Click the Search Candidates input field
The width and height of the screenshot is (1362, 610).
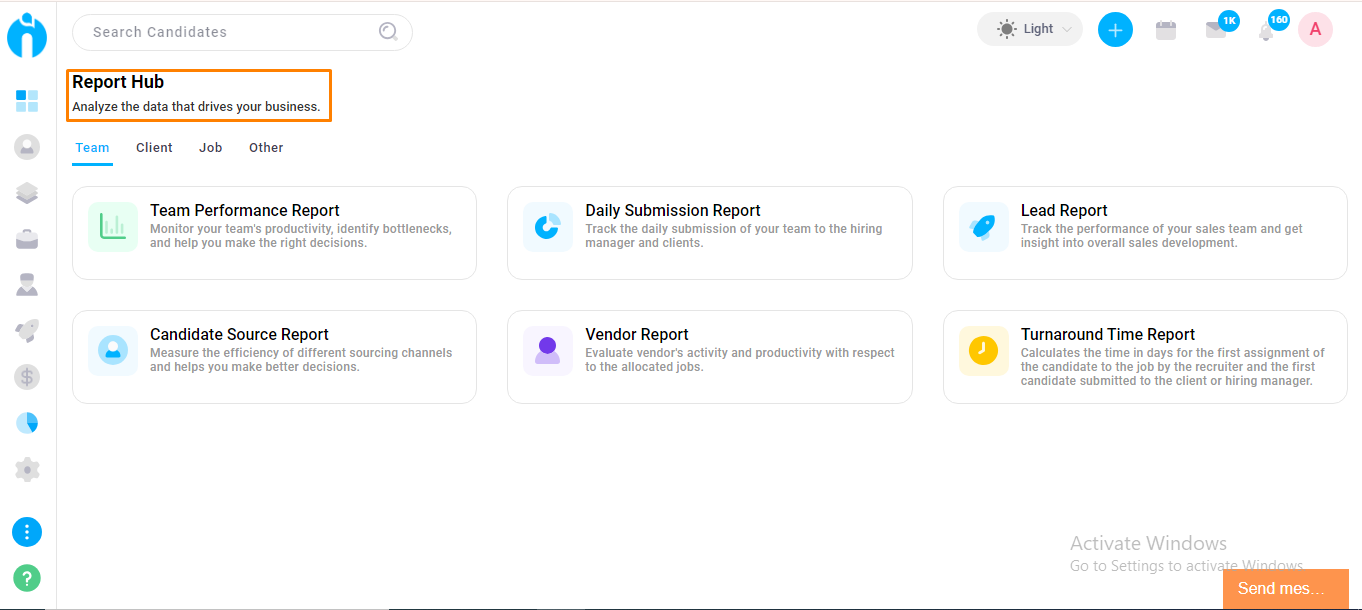click(230, 32)
